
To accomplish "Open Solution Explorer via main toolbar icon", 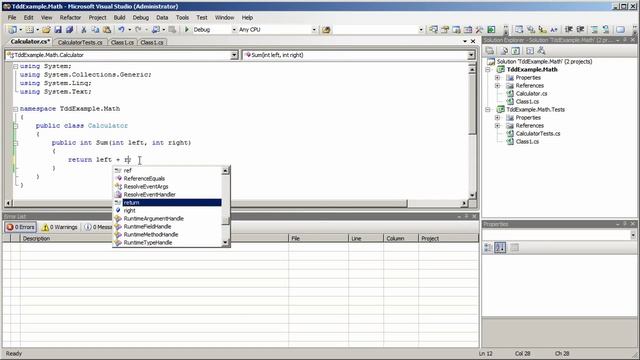I will tap(433, 29).
